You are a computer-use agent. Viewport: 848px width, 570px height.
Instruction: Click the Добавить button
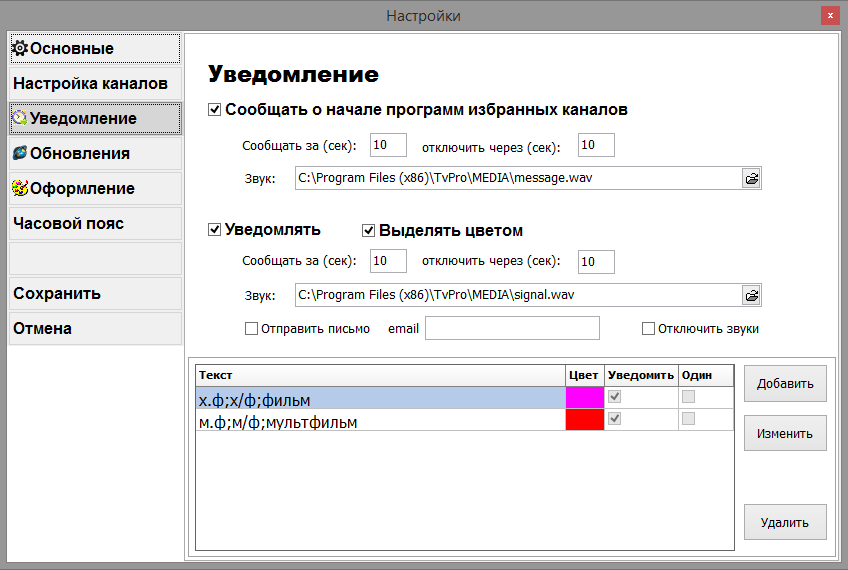785,383
